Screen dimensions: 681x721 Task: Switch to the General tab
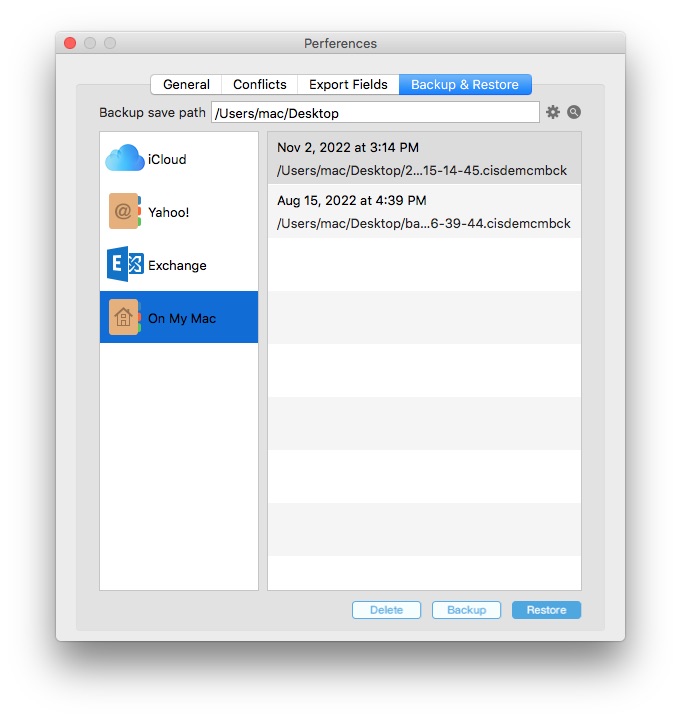click(186, 85)
